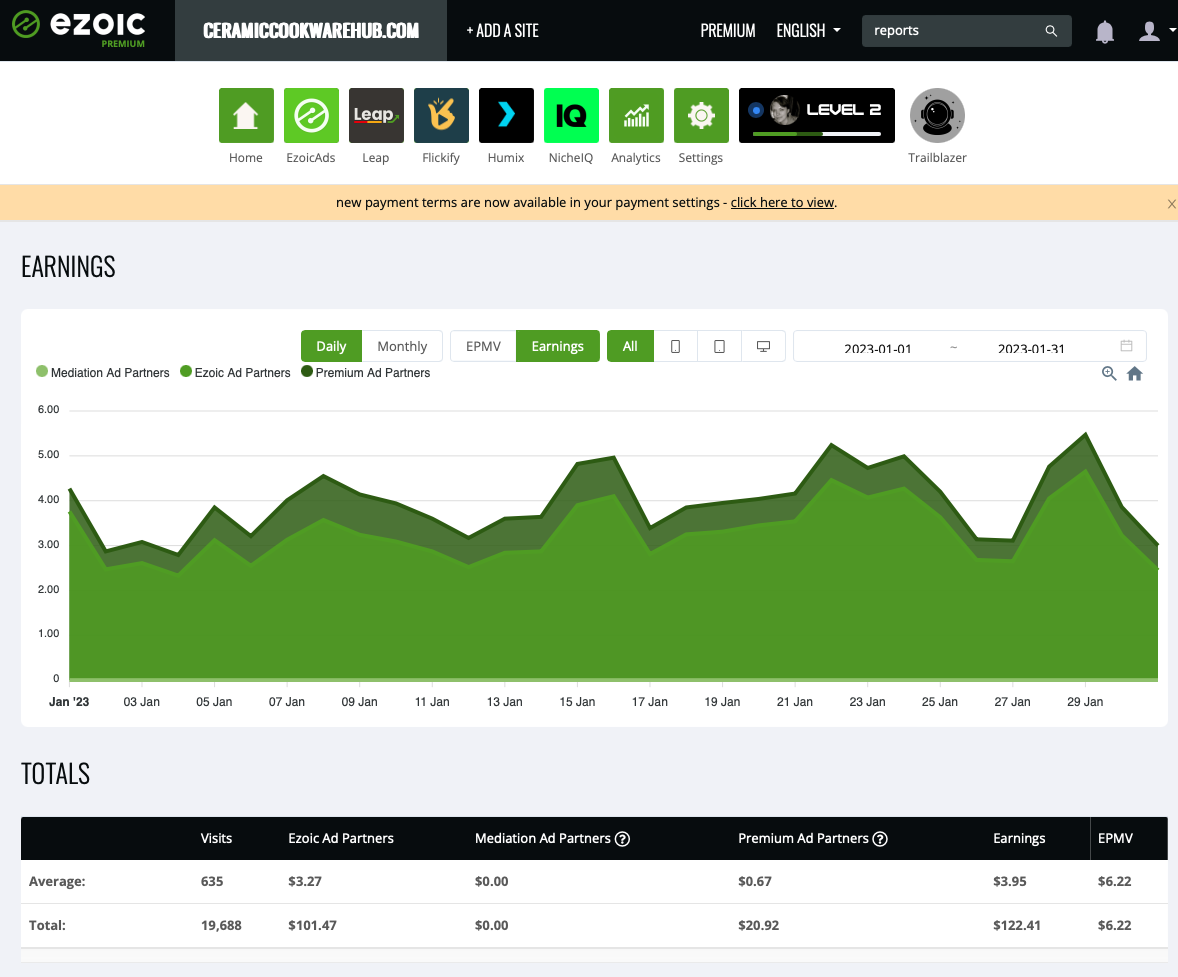Image resolution: width=1178 pixels, height=977 pixels.
Task: Filter chart by tablet device icon
Action: point(719,346)
